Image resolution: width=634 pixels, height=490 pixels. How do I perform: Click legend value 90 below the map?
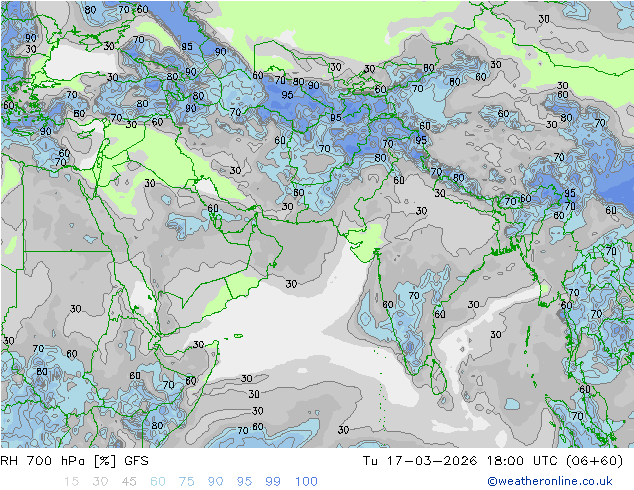coord(215,482)
